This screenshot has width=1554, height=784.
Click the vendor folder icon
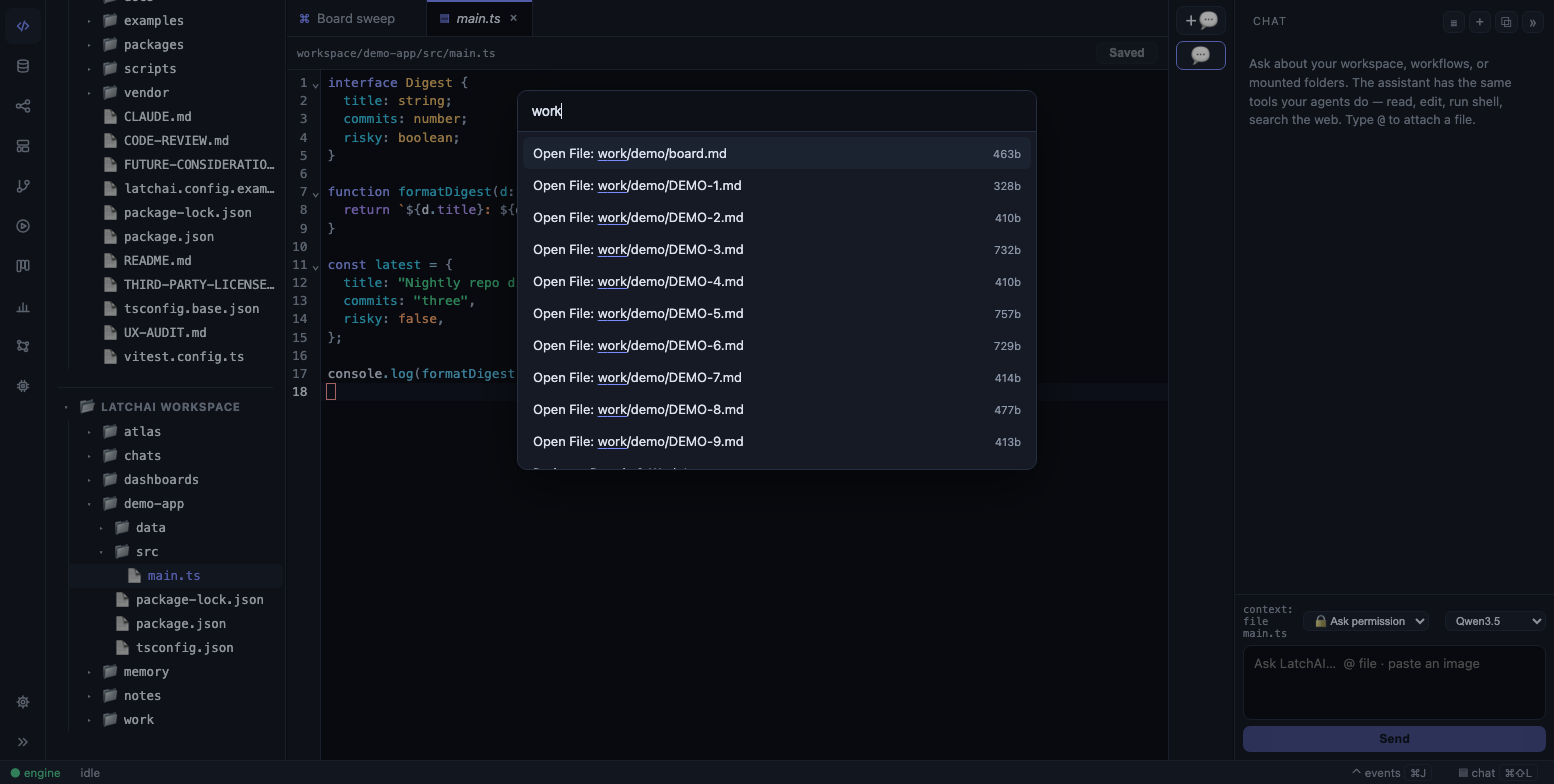(110, 92)
